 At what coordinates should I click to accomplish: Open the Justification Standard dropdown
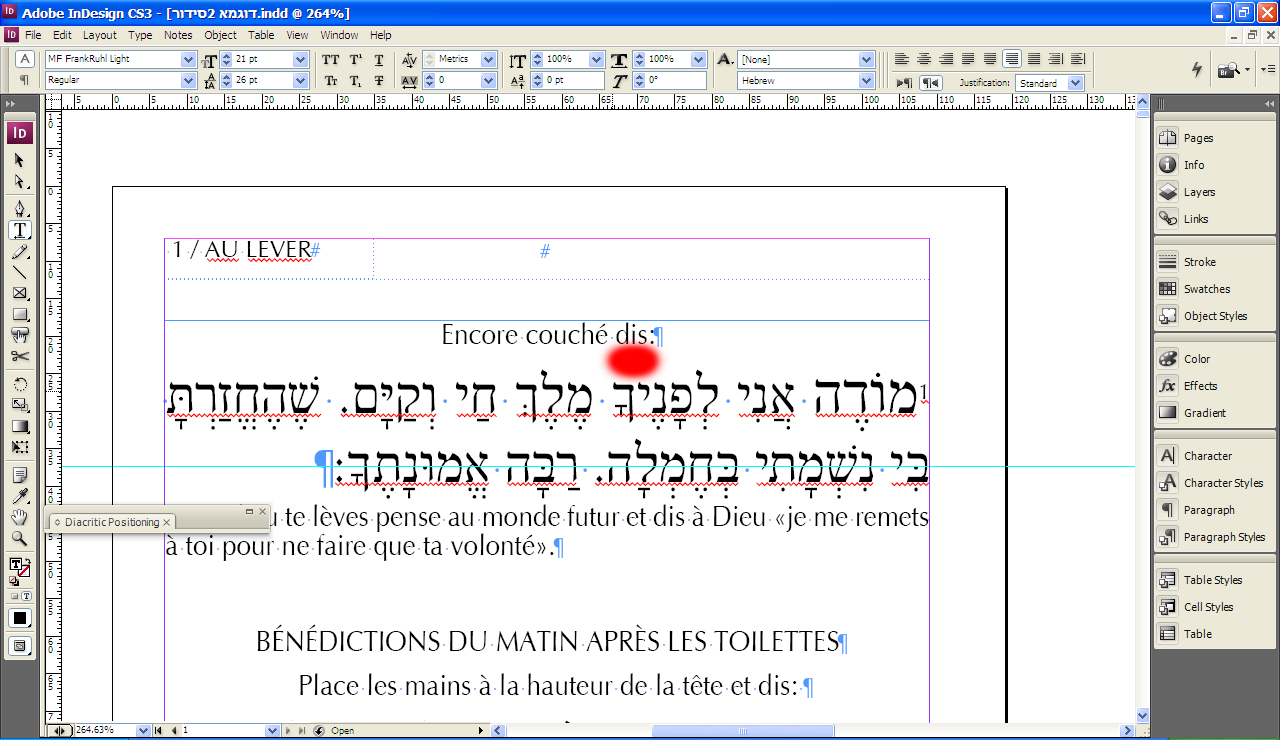[x=1076, y=84]
